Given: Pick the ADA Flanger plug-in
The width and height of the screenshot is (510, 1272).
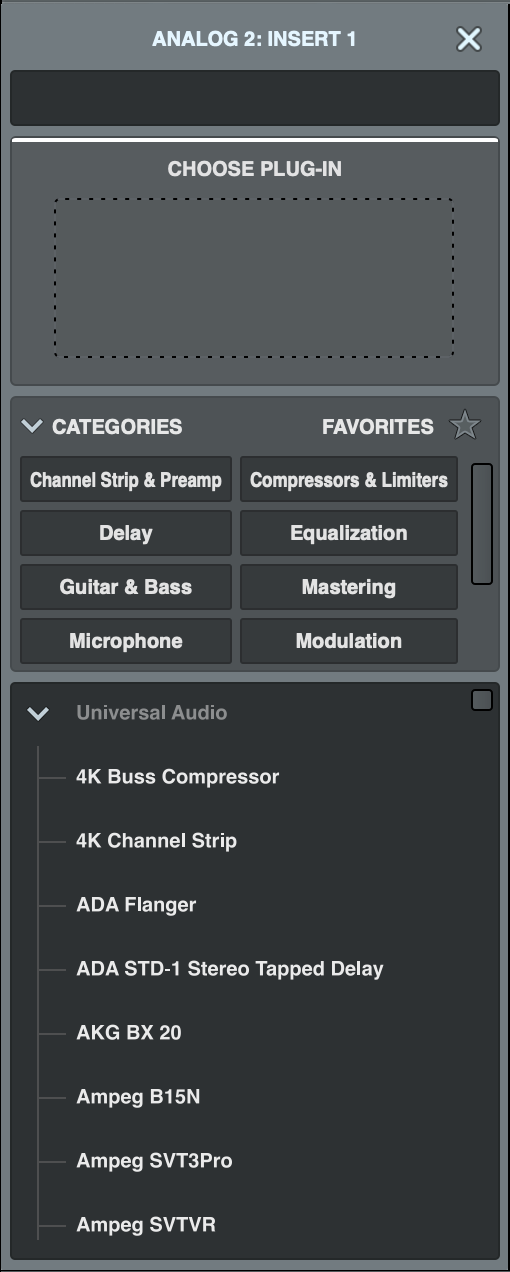Looking at the screenshot, I should point(136,905).
